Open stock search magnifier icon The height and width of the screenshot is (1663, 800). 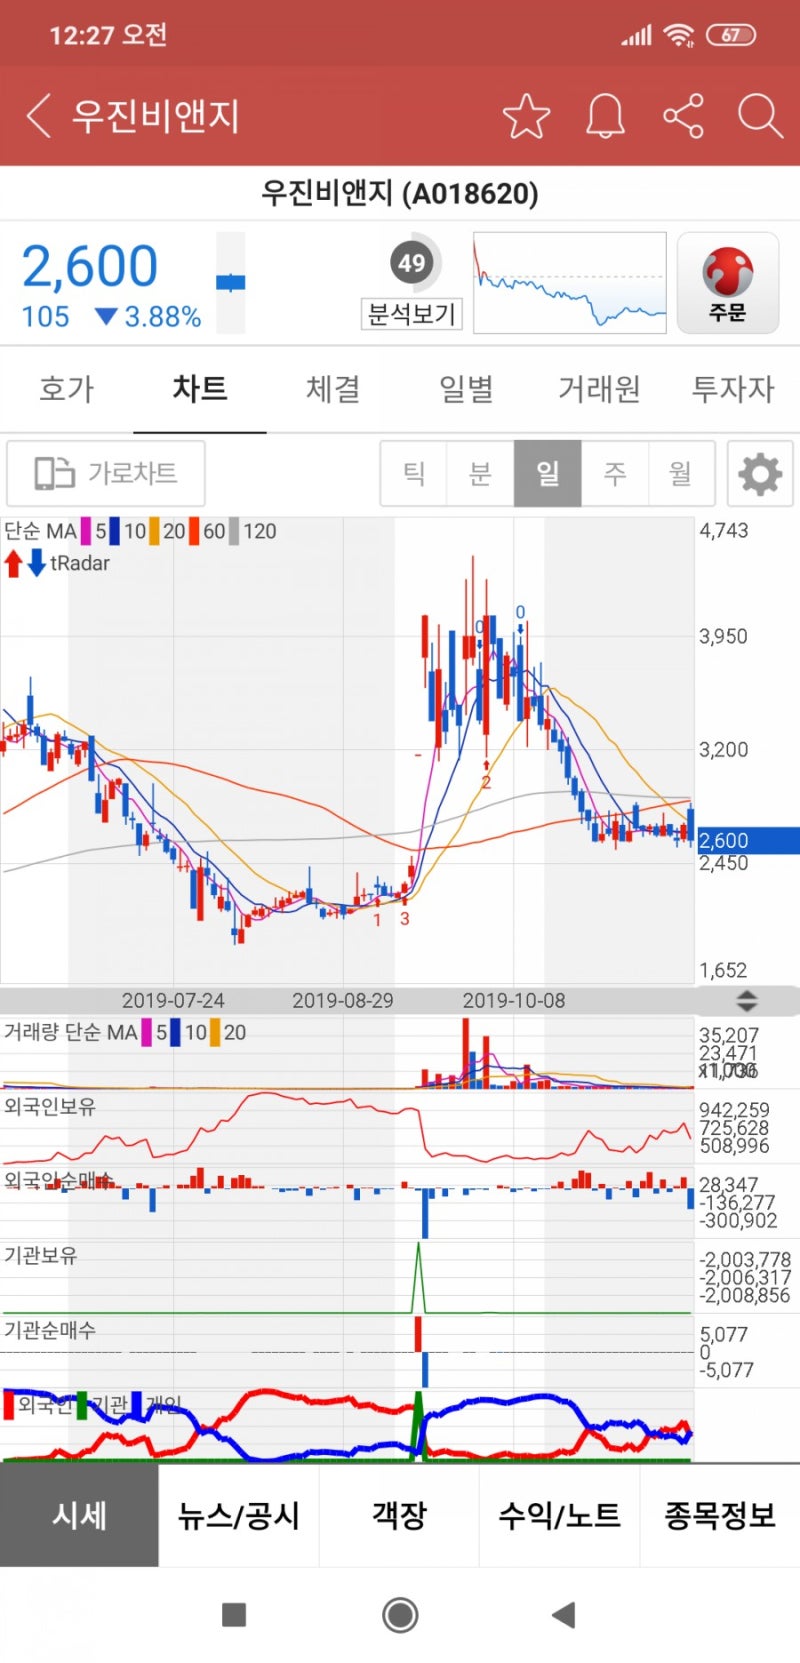760,116
